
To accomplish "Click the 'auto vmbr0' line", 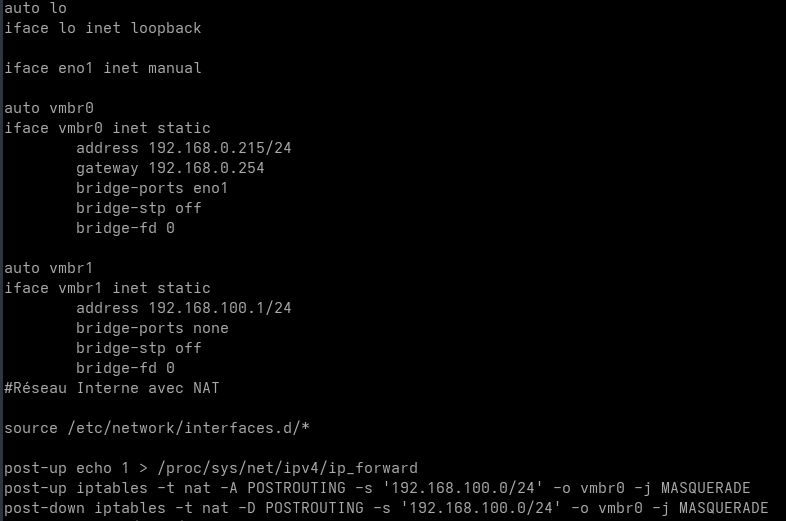I will pyautogui.click(x=49, y=108).
